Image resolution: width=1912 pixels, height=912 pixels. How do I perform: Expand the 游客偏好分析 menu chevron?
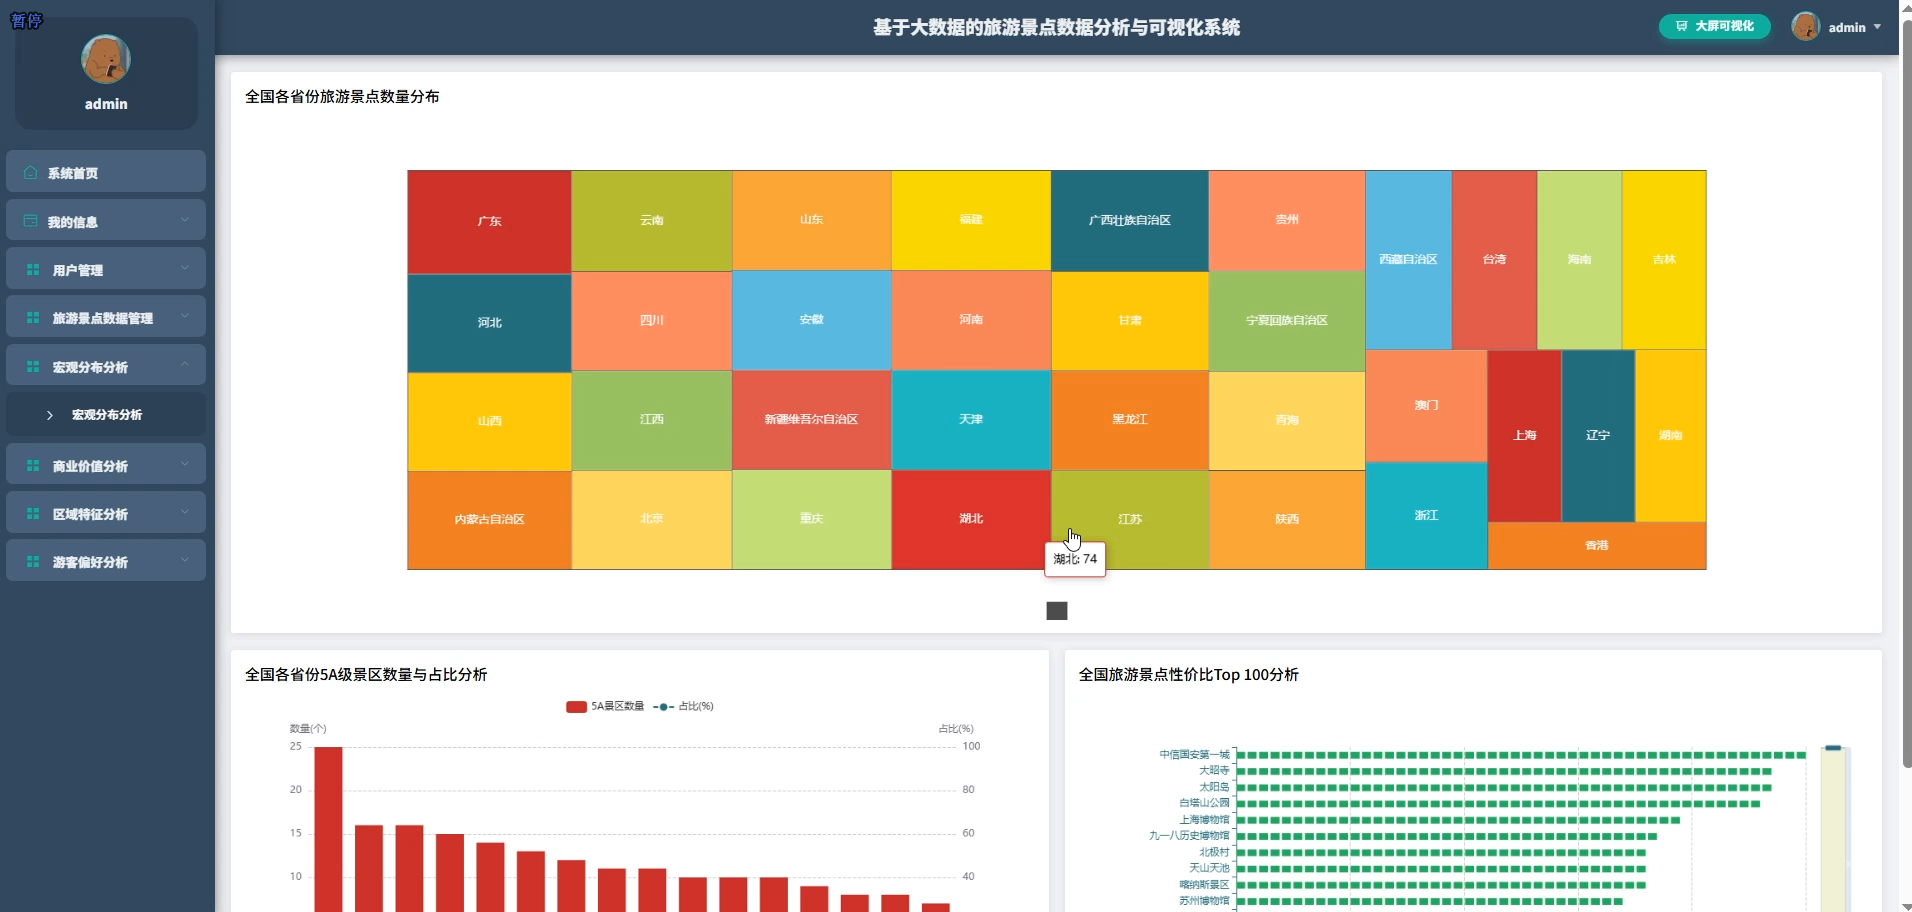tap(185, 560)
